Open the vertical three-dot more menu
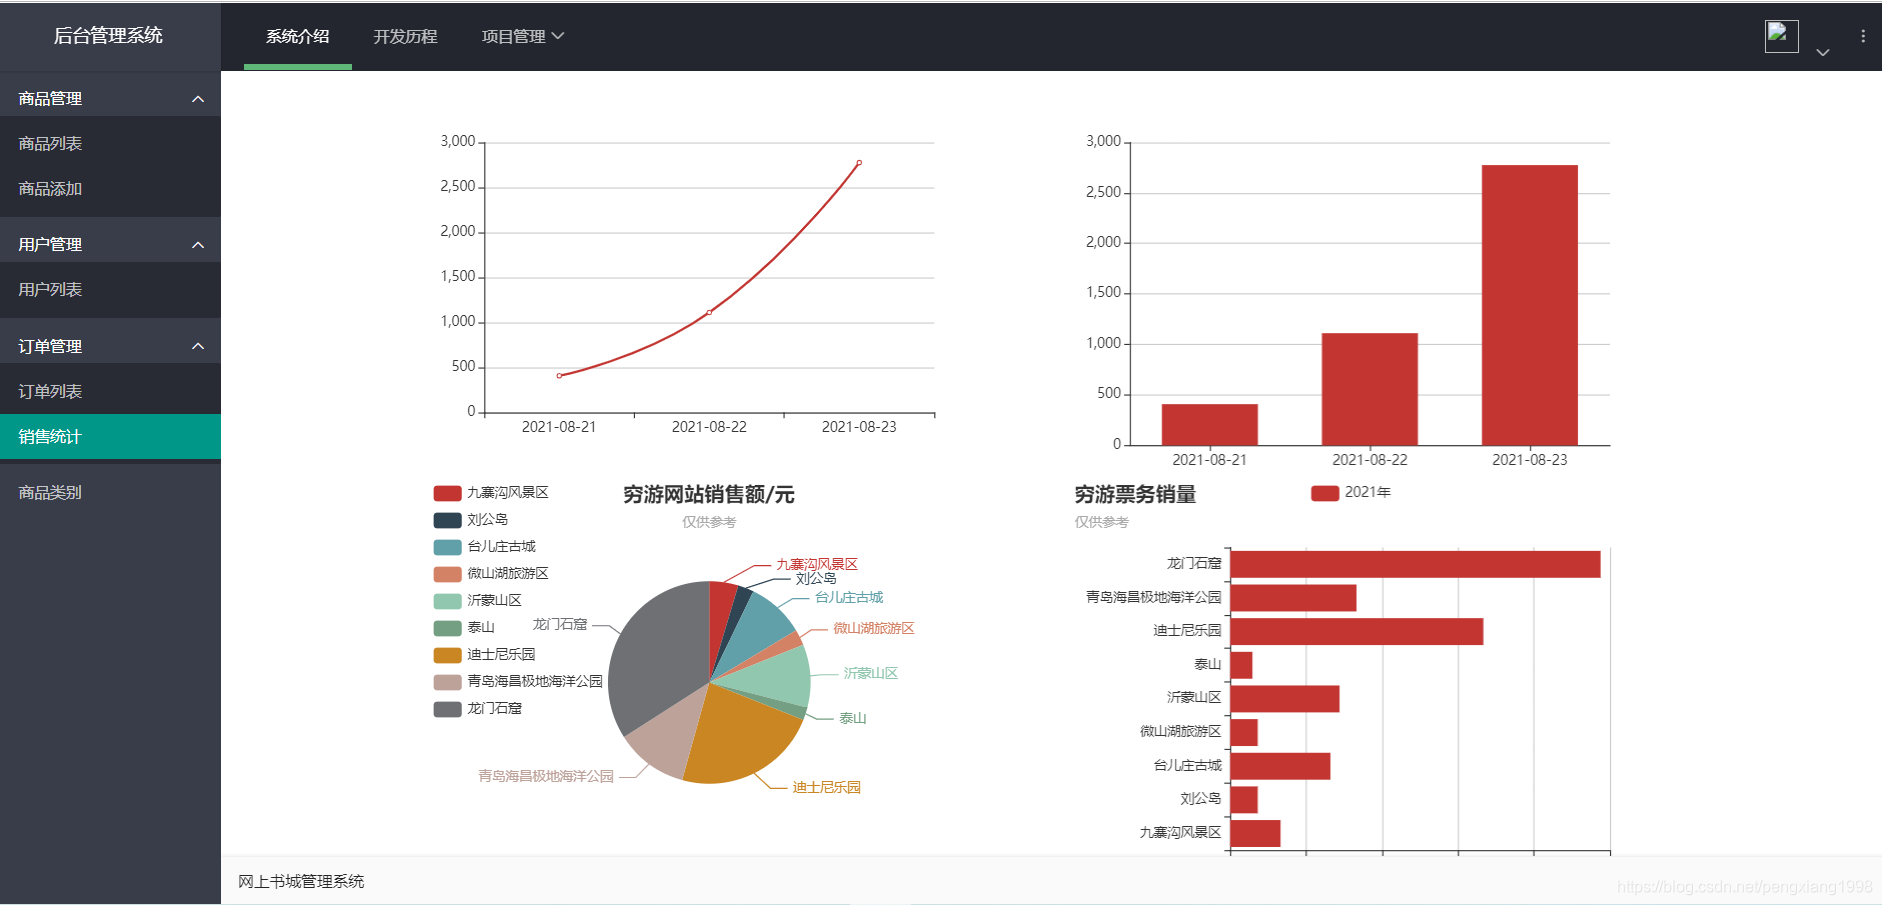1882x905 pixels. tap(1863, 36)
